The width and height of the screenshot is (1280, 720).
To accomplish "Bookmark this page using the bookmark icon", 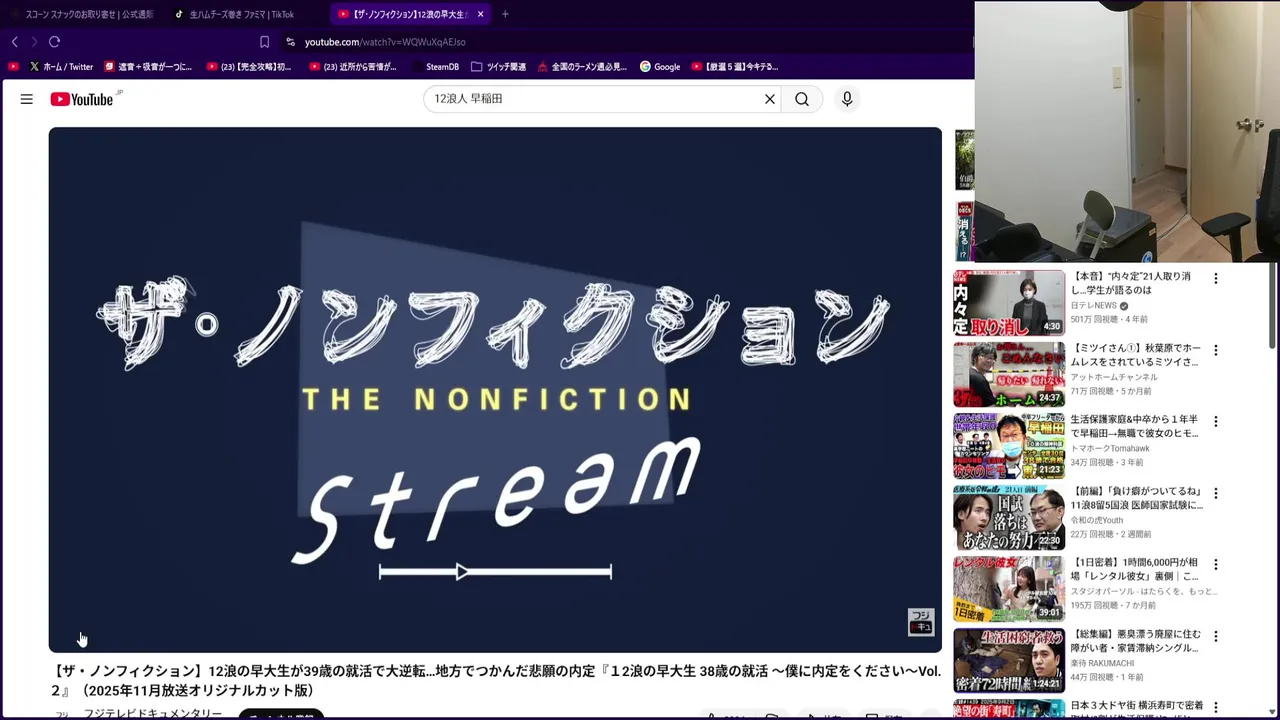I will 264,42.
